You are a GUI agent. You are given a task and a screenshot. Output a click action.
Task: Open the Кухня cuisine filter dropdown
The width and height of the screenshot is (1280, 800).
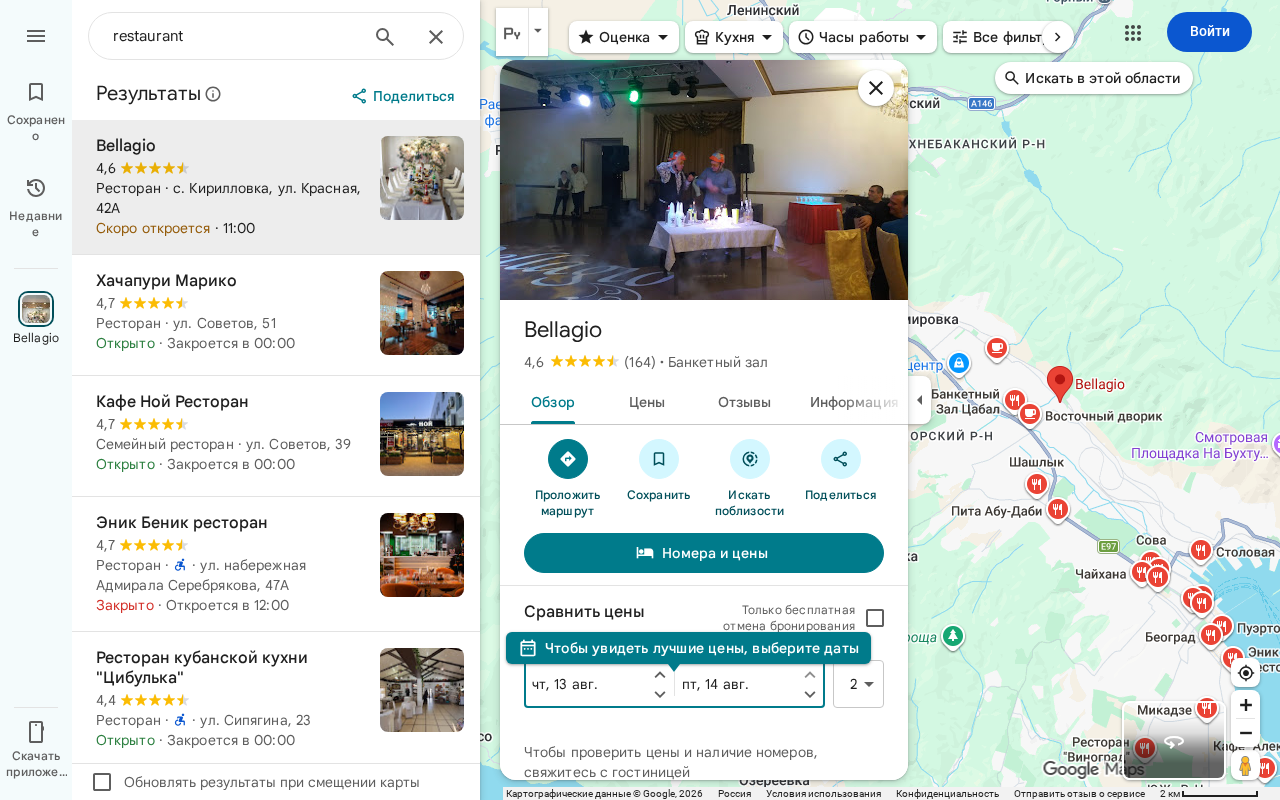tap(734, 37)
